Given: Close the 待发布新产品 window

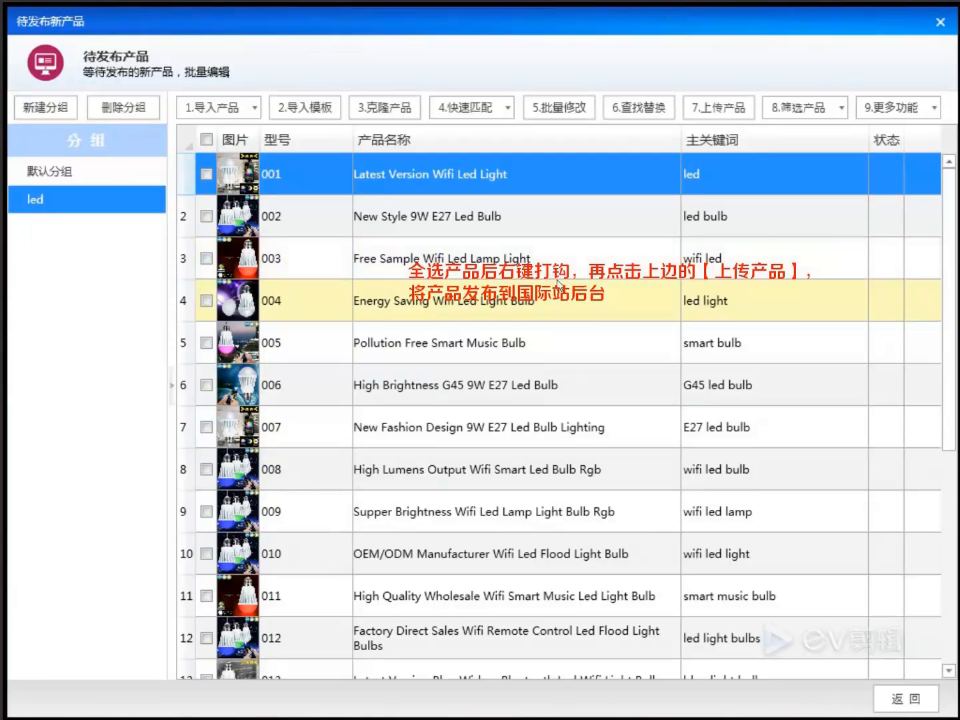Looking at the screenshot, I should pyautogui.click(x=940, y=22).
